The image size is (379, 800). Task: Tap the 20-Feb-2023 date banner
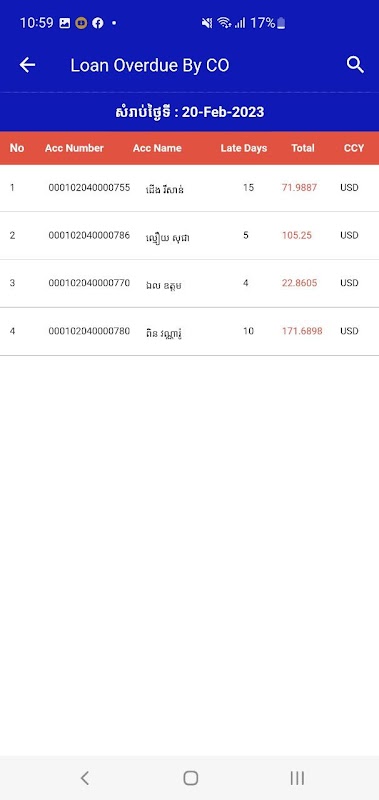coord(189,112)
